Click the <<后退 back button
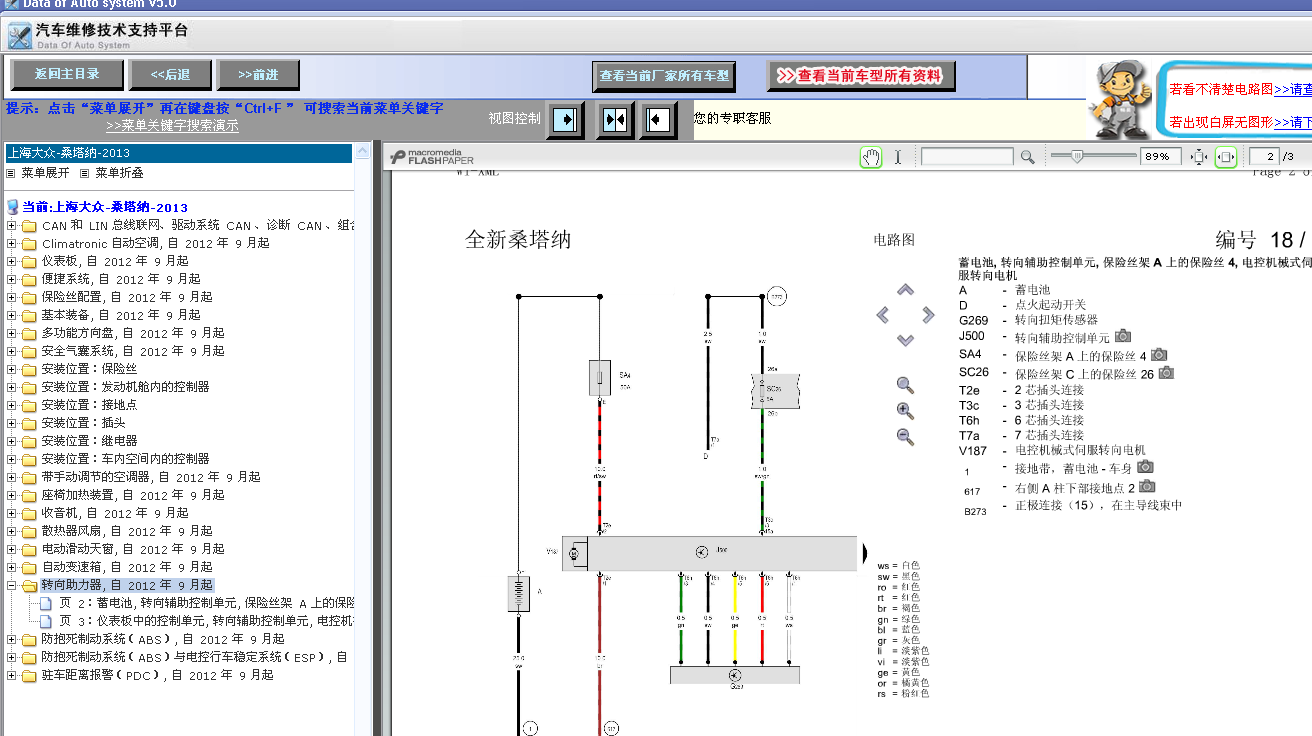Viewport: 1312px width, 736px height. [170, 74]
